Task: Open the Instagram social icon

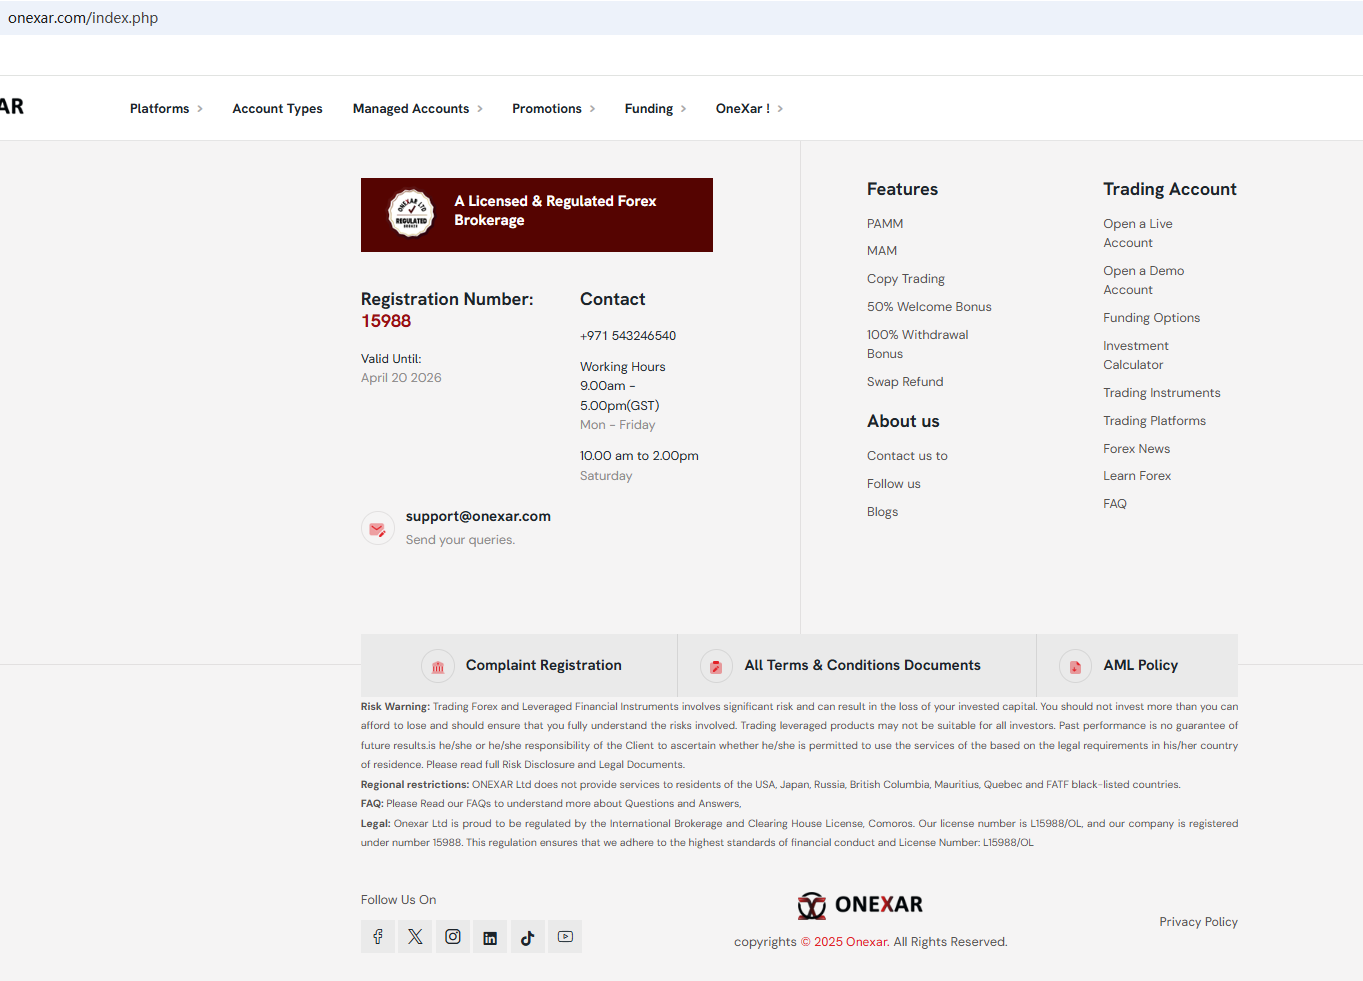Action: click(453, 937)
